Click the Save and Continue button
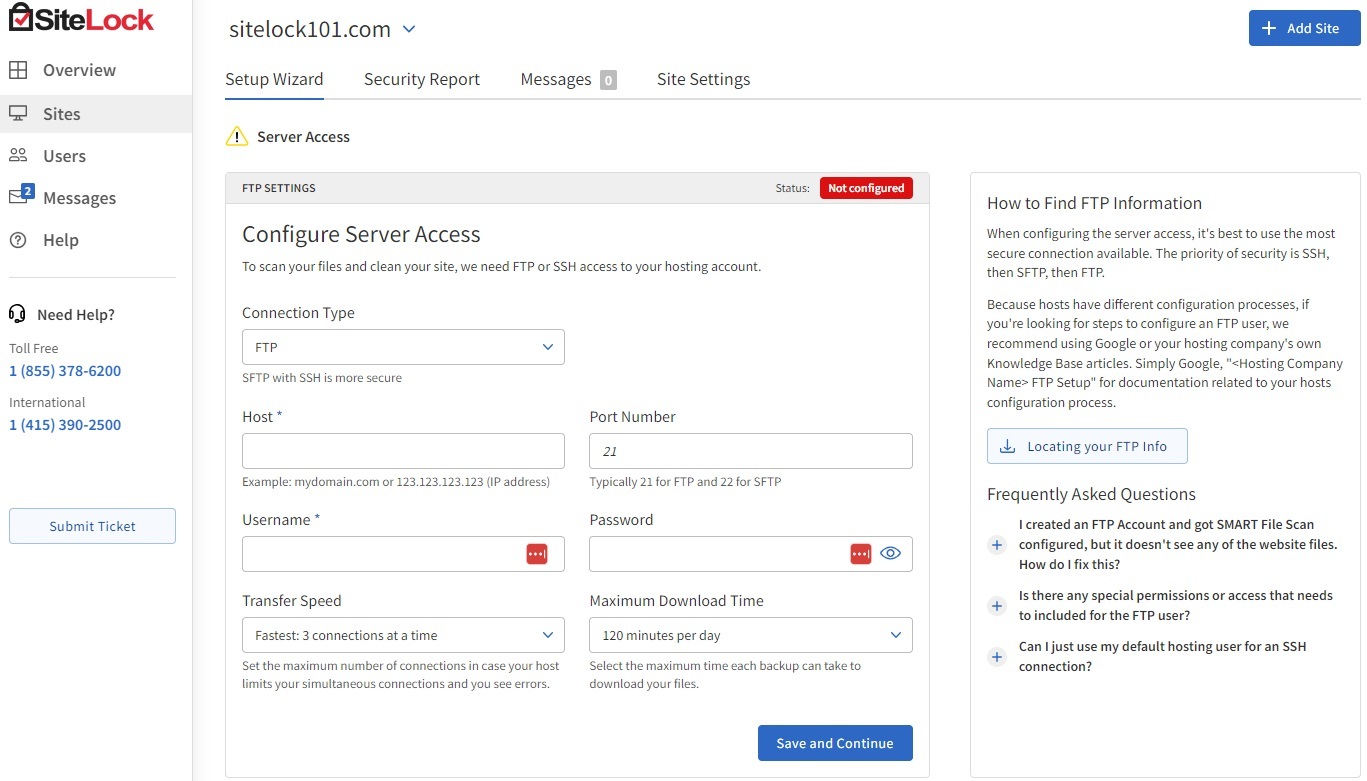 [834, 743]
